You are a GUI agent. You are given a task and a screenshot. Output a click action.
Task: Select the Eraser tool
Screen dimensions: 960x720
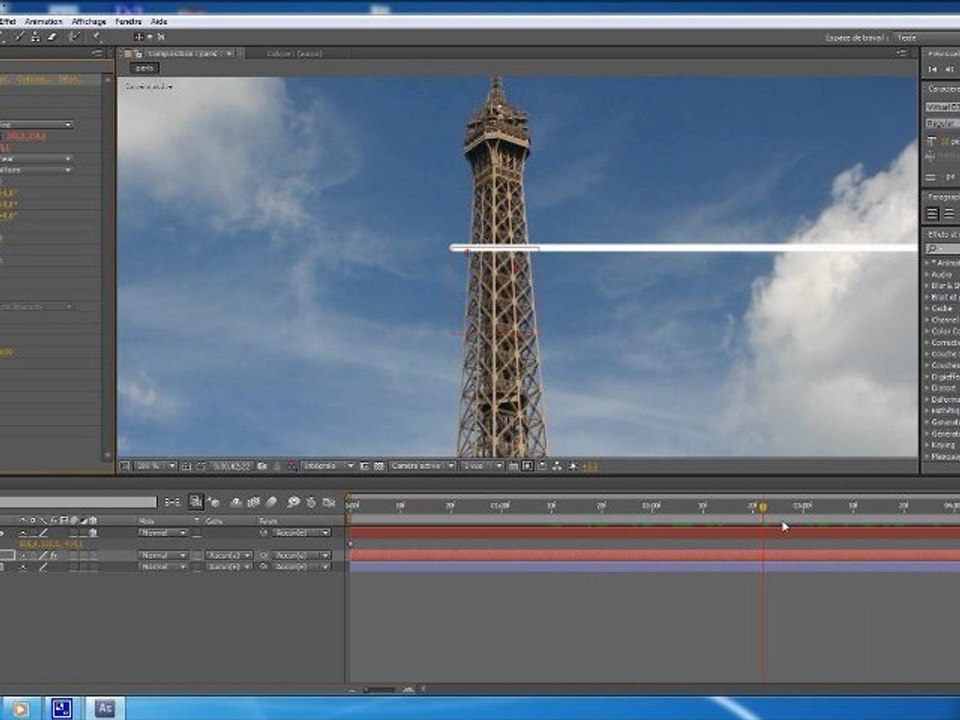click(52, 37)
